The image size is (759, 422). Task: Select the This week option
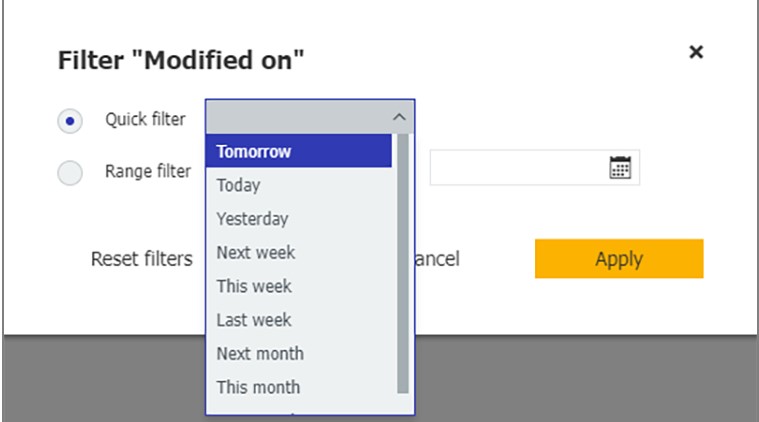point(299,286)
